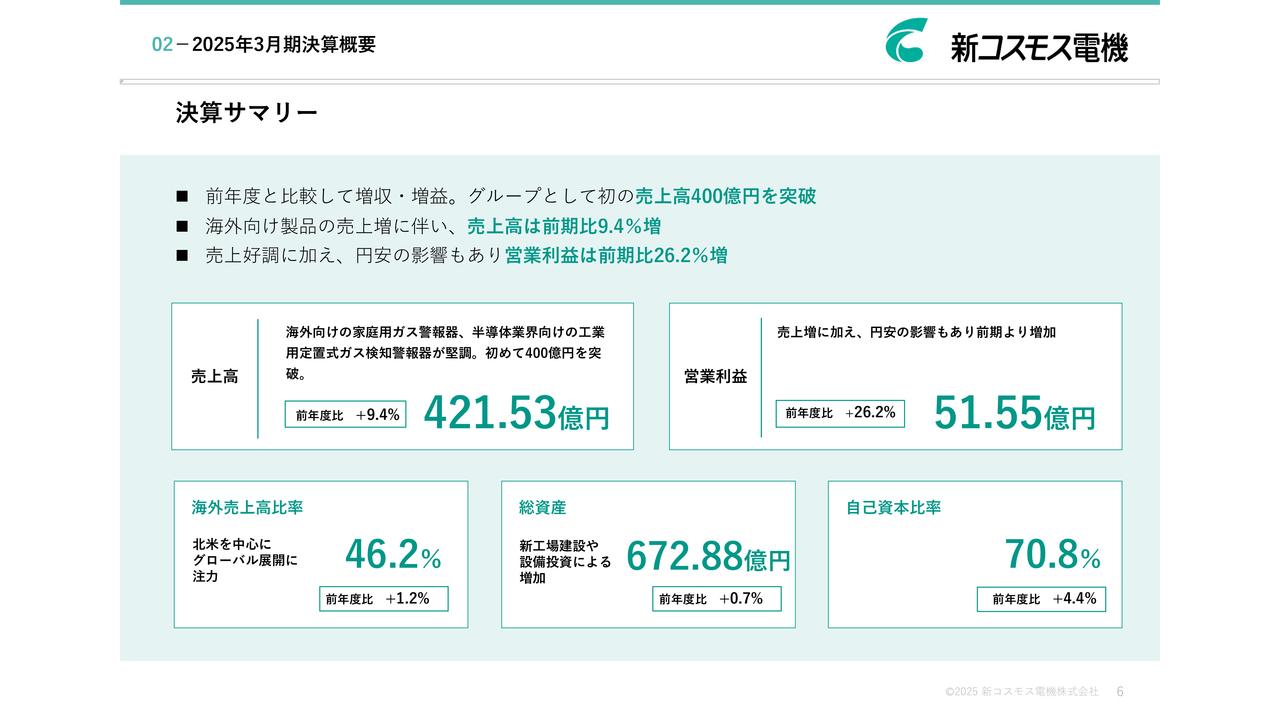Click the 新コスモス電機 company name text
The width and height of the screenshot is (1280, 720).
coord(1039,47)
